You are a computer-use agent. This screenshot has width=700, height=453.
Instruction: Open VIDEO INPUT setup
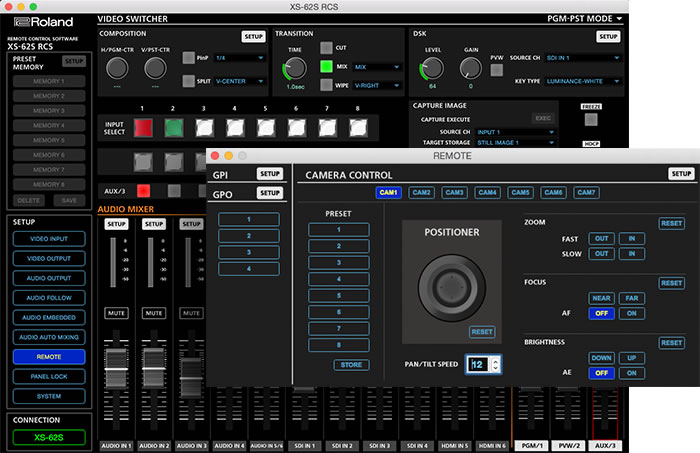(49, 239)
